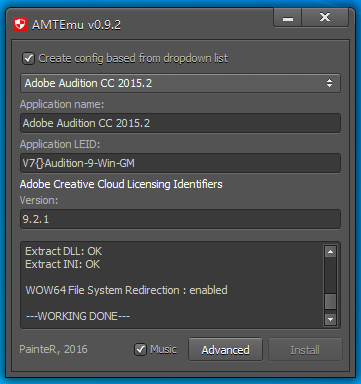Click Adobe Creative Cloud Licensing Identifiers text
Image resolution: width=361 pixels, height=384 pixels.
tap(121, 184)
